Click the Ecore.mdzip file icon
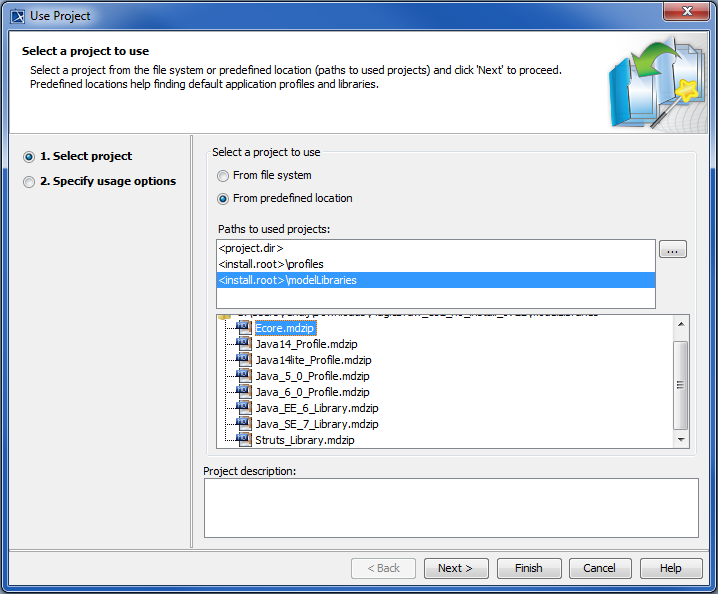 [244, 327]
